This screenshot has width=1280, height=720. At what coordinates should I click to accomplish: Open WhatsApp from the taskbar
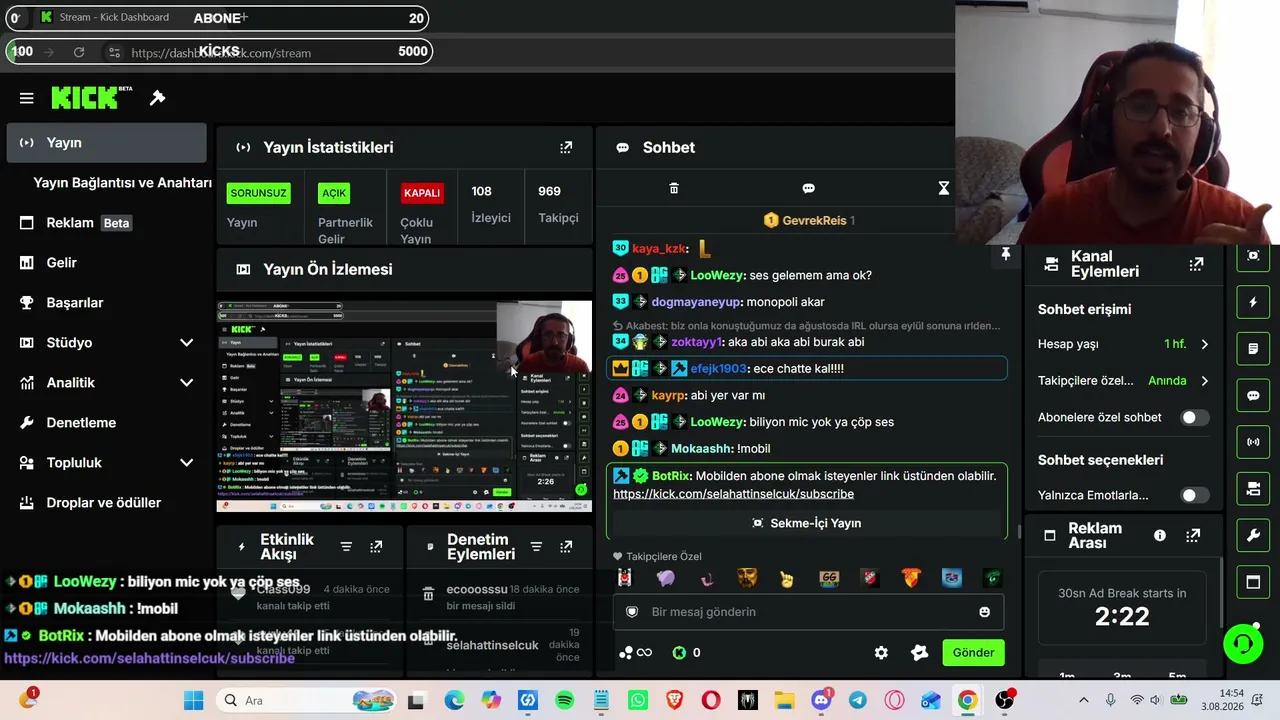point(638,701)
